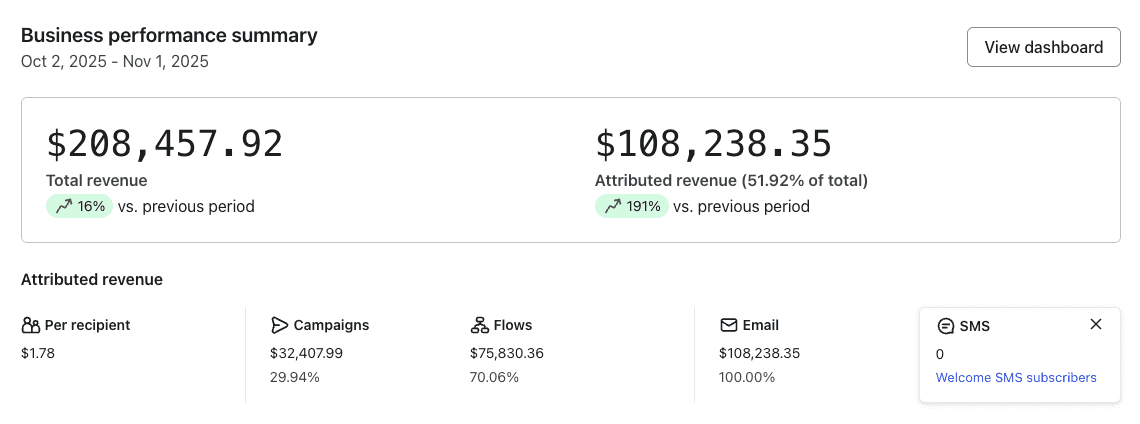Click the Campaigns share 29.94%

click(294, 377)
